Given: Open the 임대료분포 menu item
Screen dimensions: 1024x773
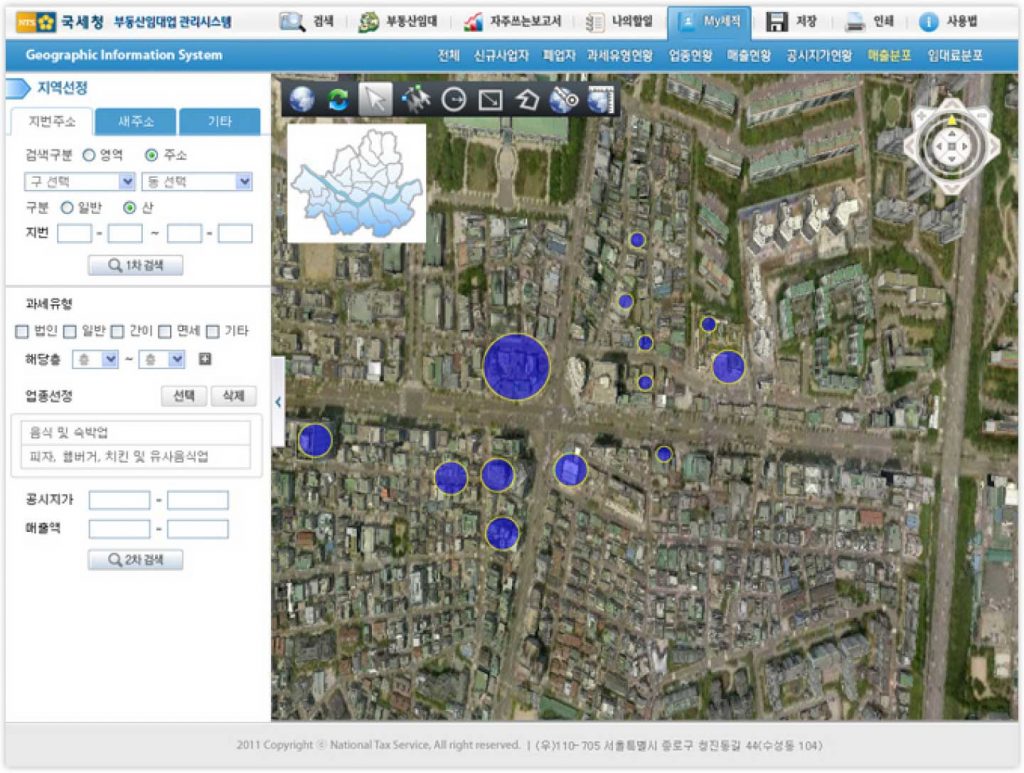Looking at the screenshot, I should coord(955,56).
